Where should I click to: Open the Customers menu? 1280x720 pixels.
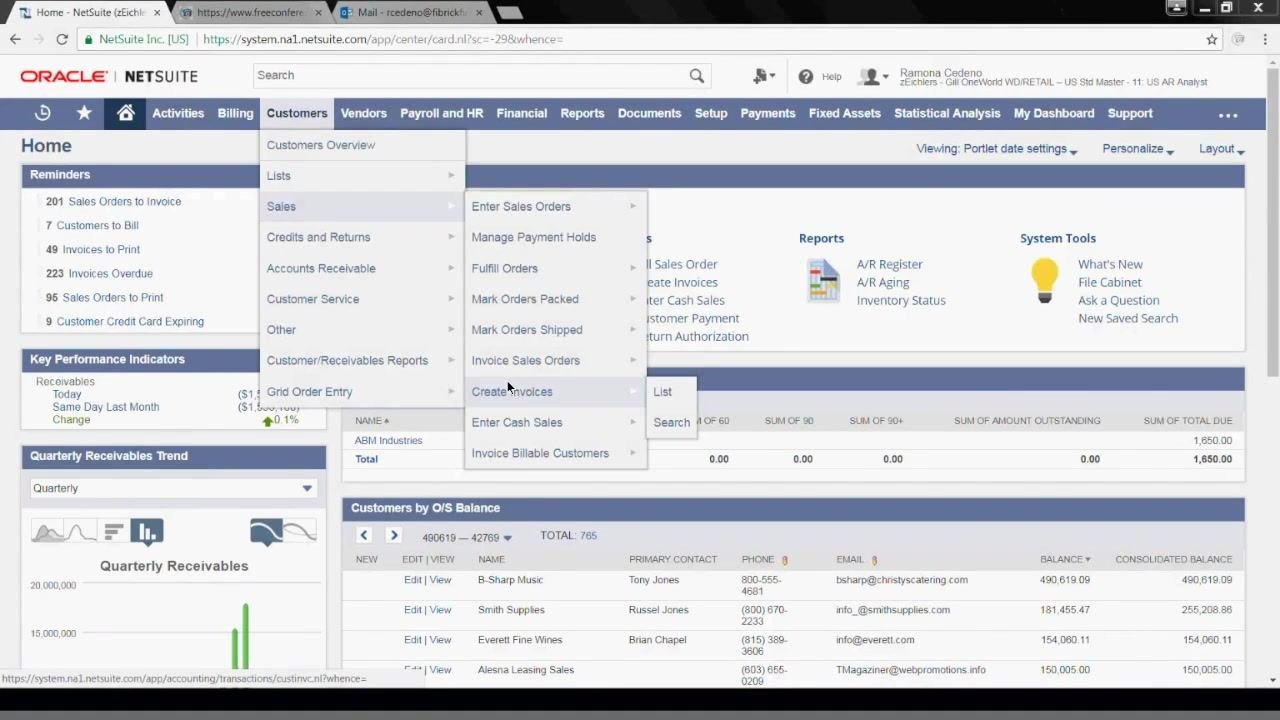[297, 113]
